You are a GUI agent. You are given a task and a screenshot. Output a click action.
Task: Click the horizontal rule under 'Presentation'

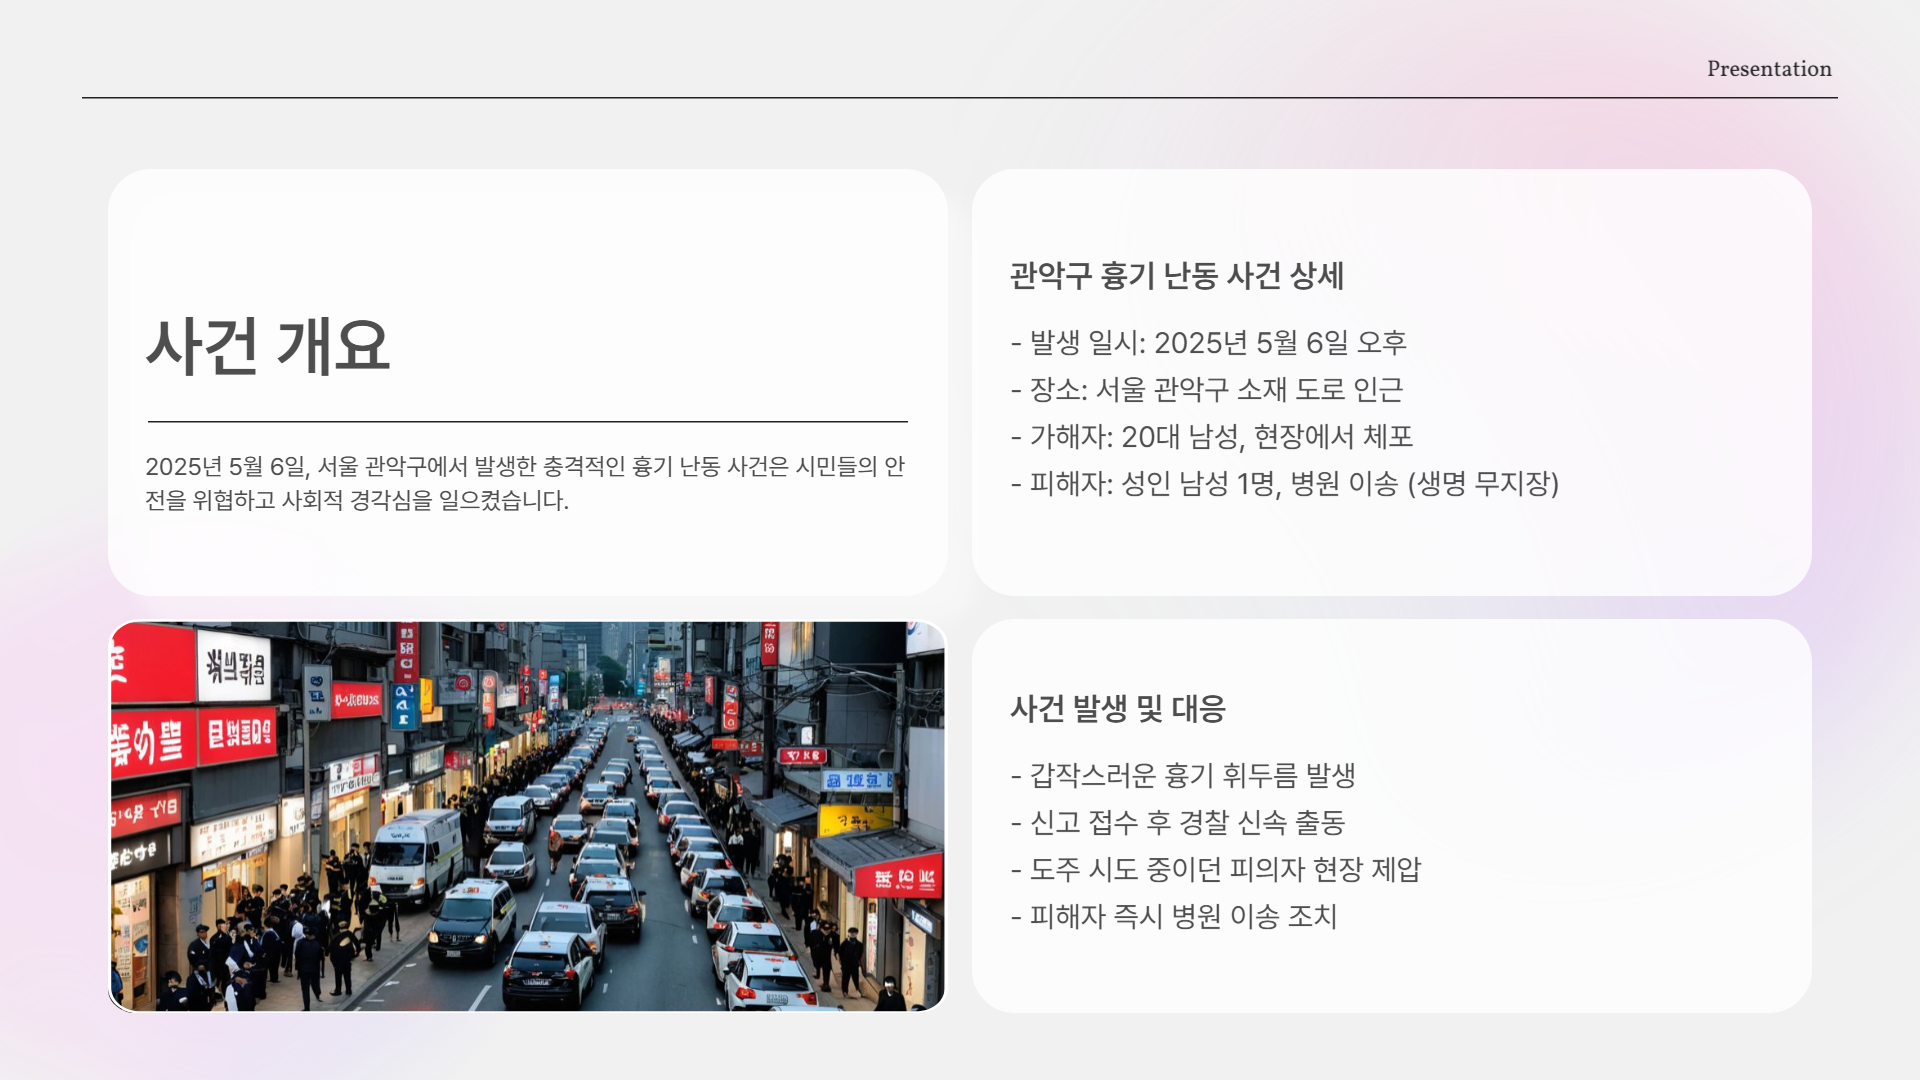coord(960,97)
